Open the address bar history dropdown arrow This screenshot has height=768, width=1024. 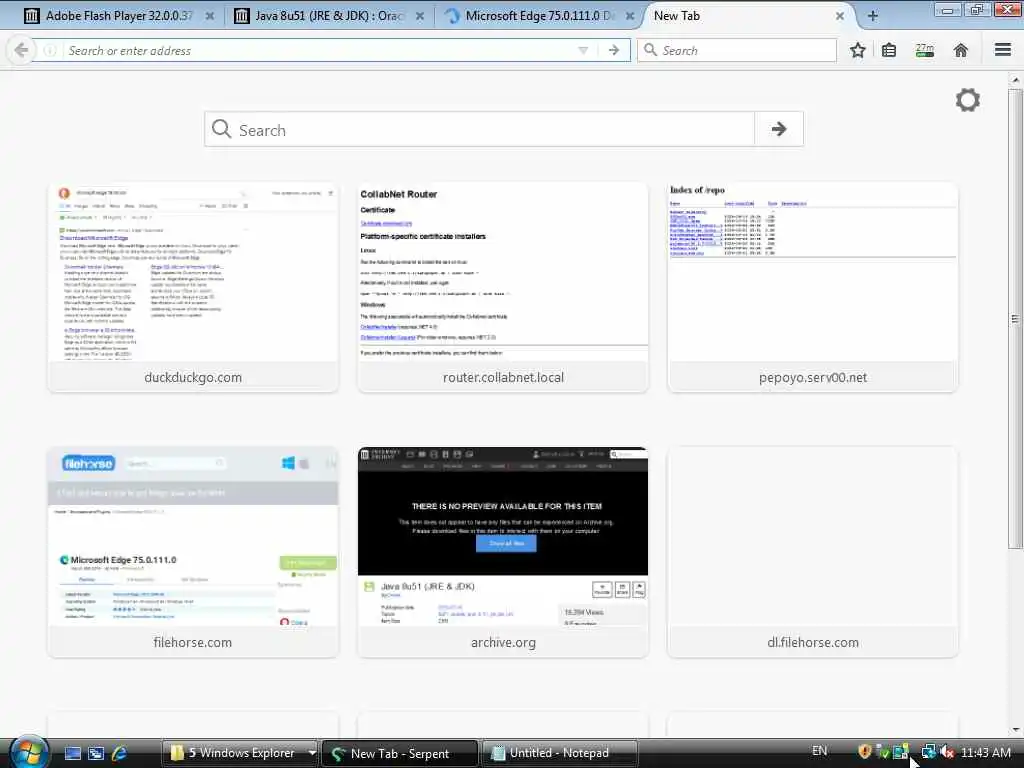(x=583, y=50)
